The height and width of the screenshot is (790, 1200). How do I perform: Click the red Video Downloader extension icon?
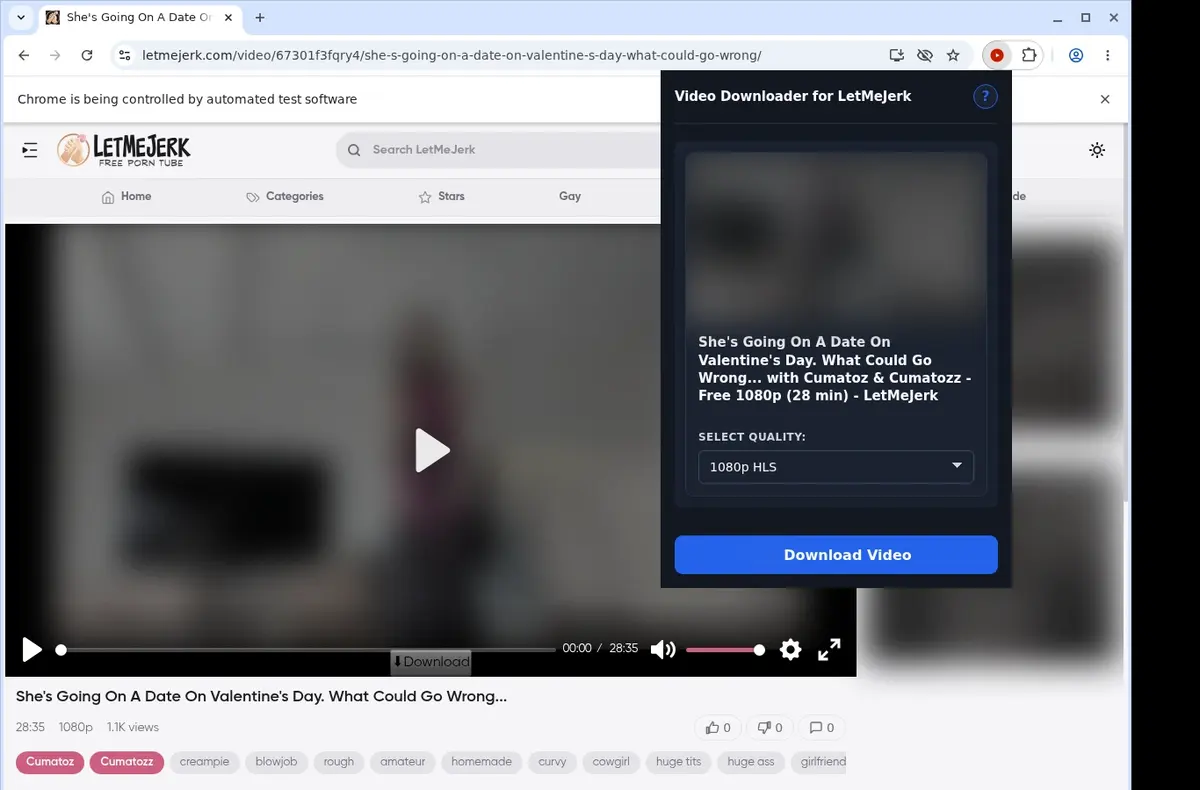997,56
